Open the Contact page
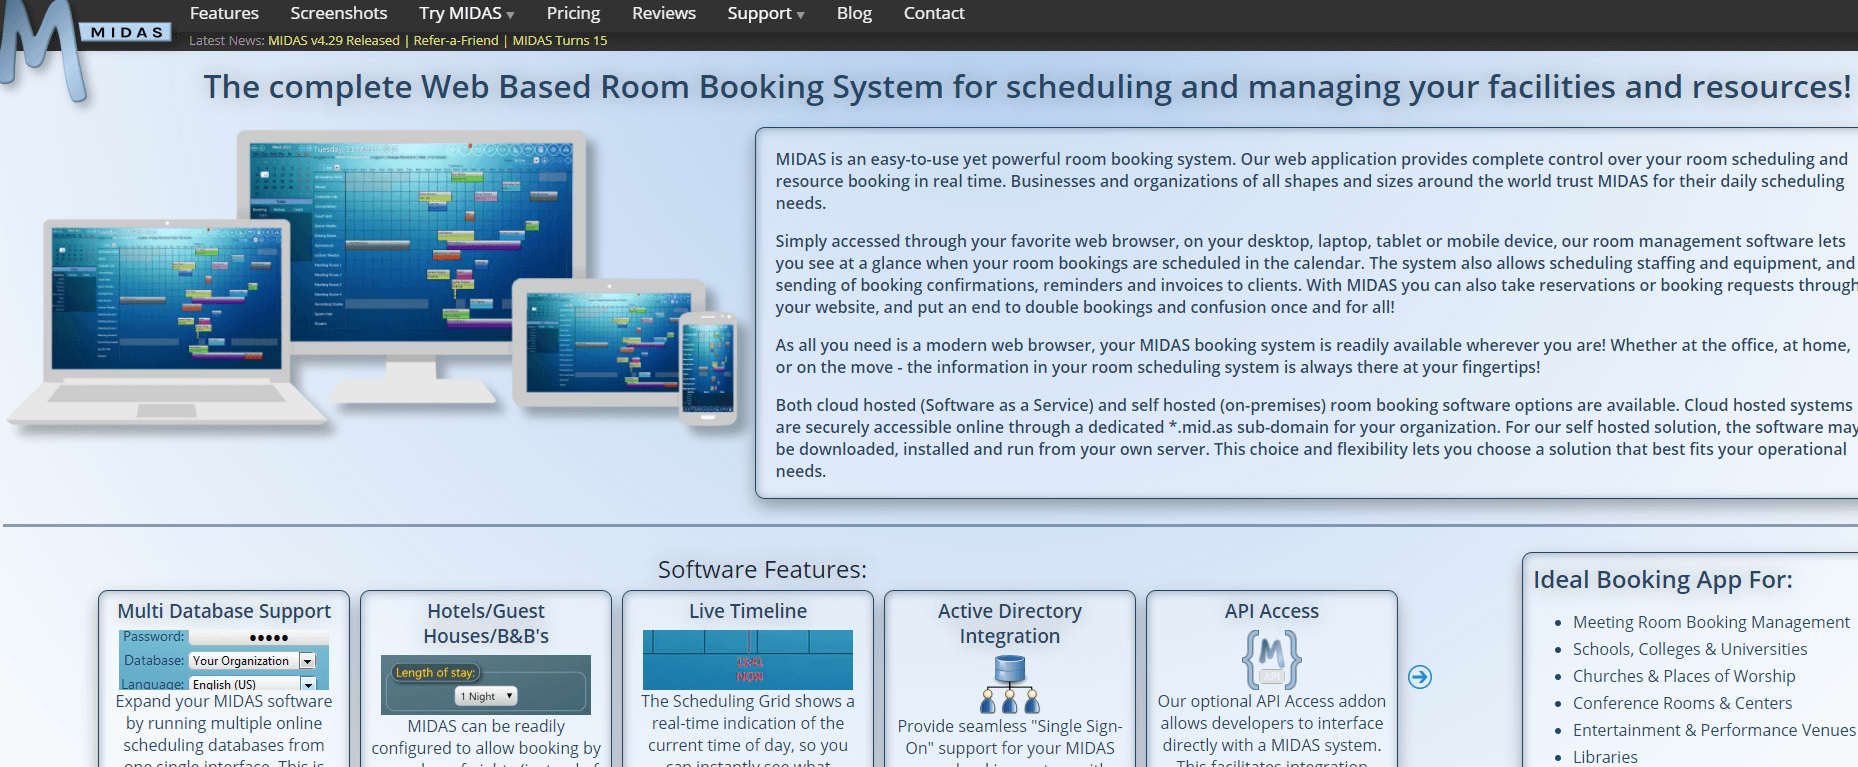 934,13
